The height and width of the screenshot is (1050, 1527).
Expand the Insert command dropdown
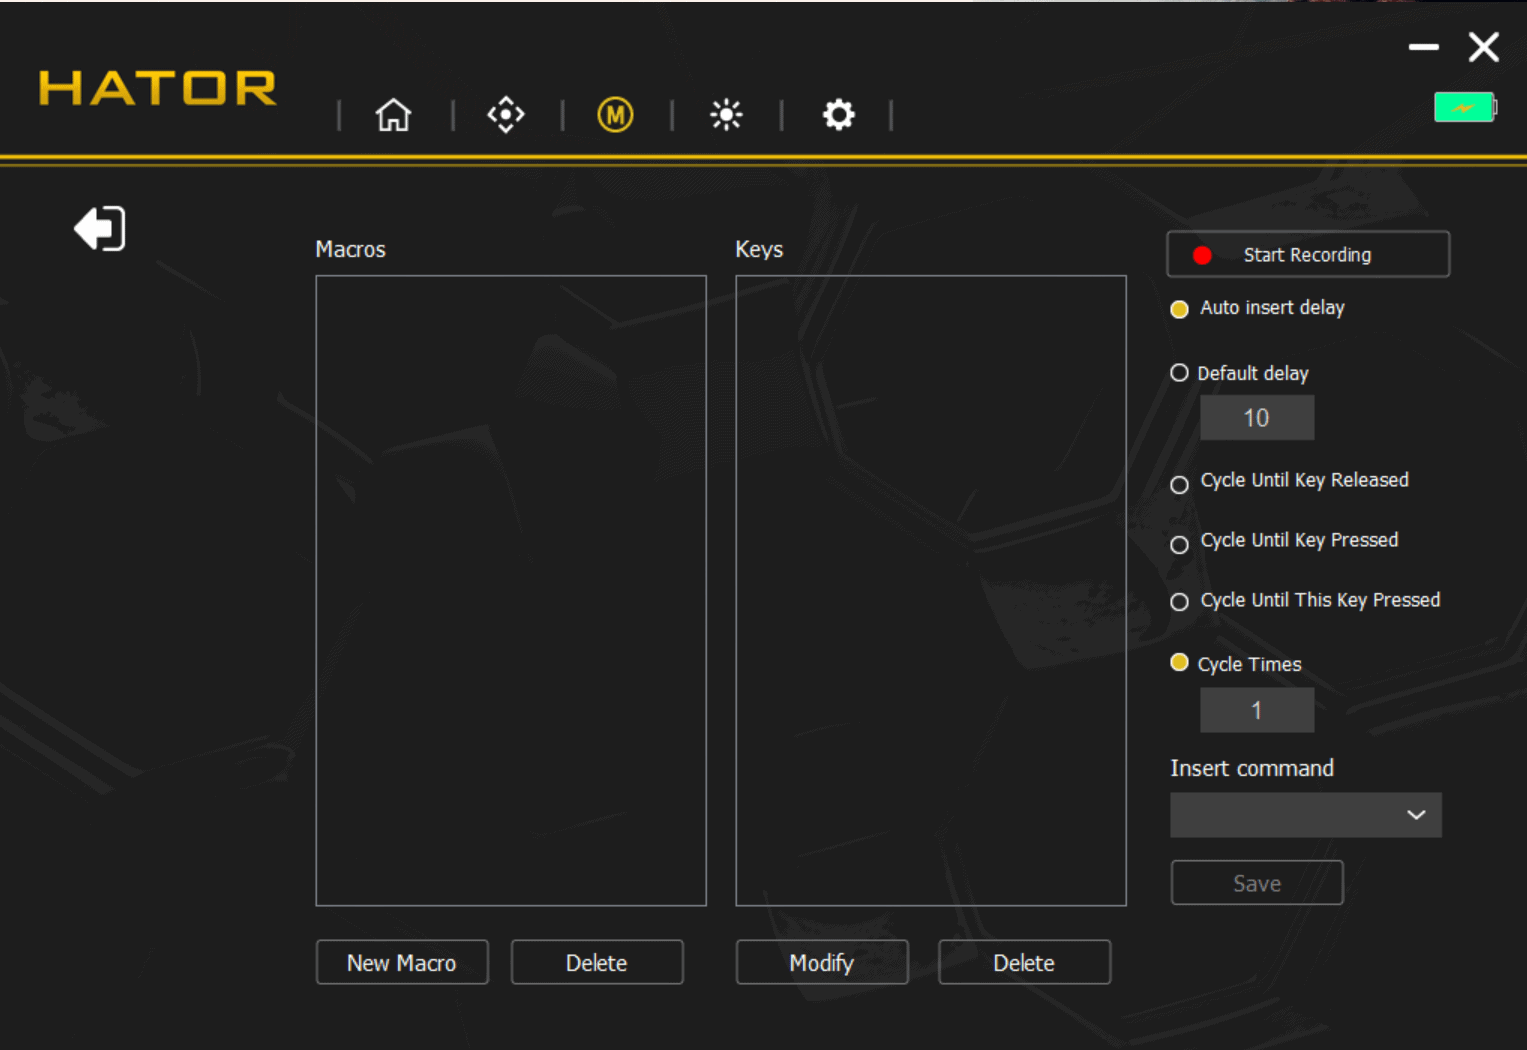click(x=1306, y=815)
